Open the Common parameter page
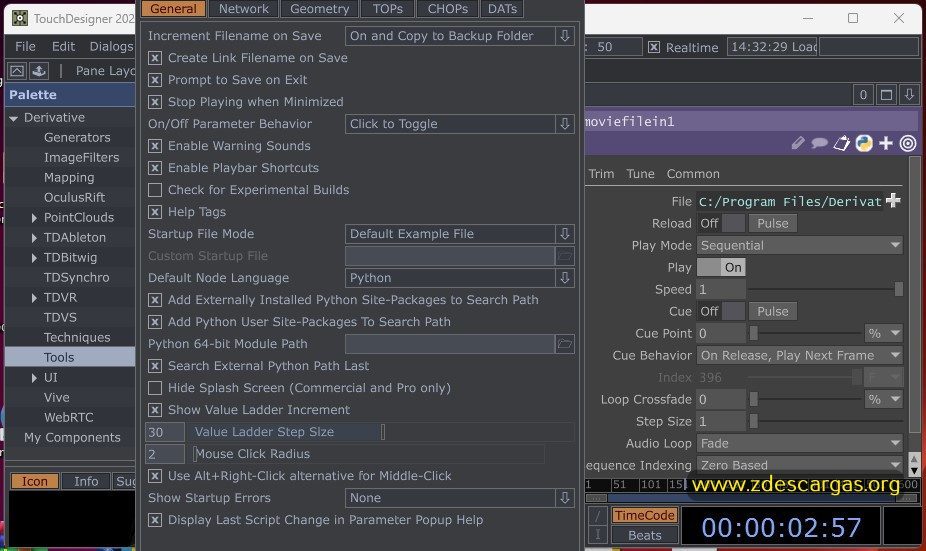 click(x=693, y=174)
